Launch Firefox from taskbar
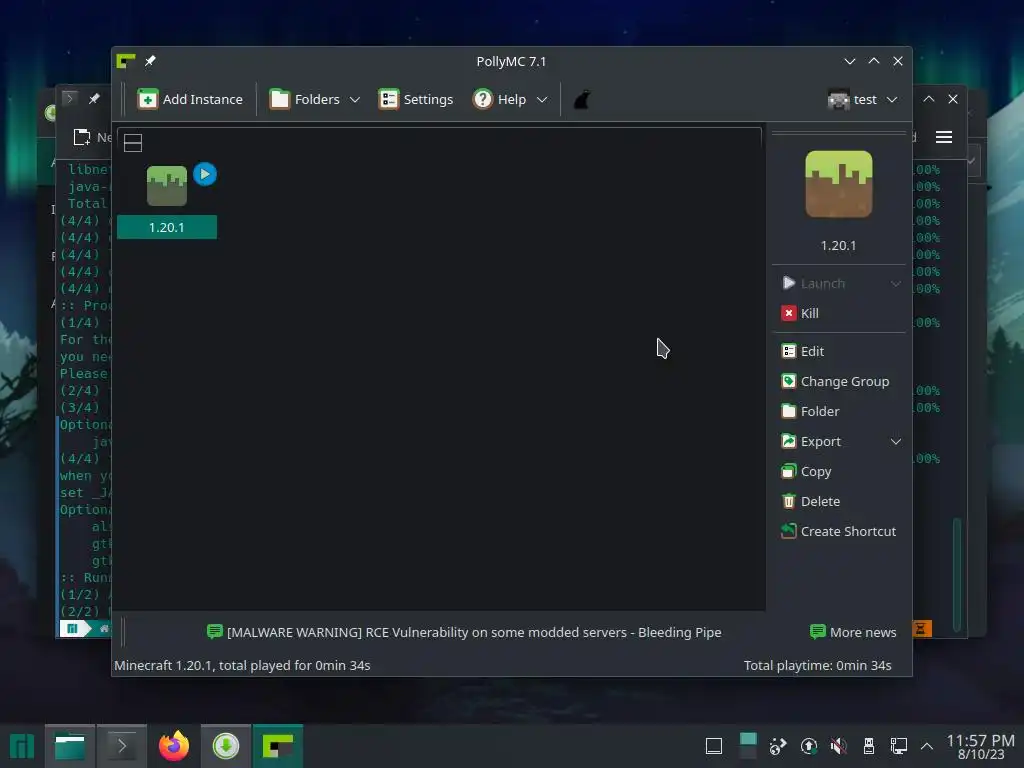This screenshot has height=768, width=1024. tap(174, 746)
